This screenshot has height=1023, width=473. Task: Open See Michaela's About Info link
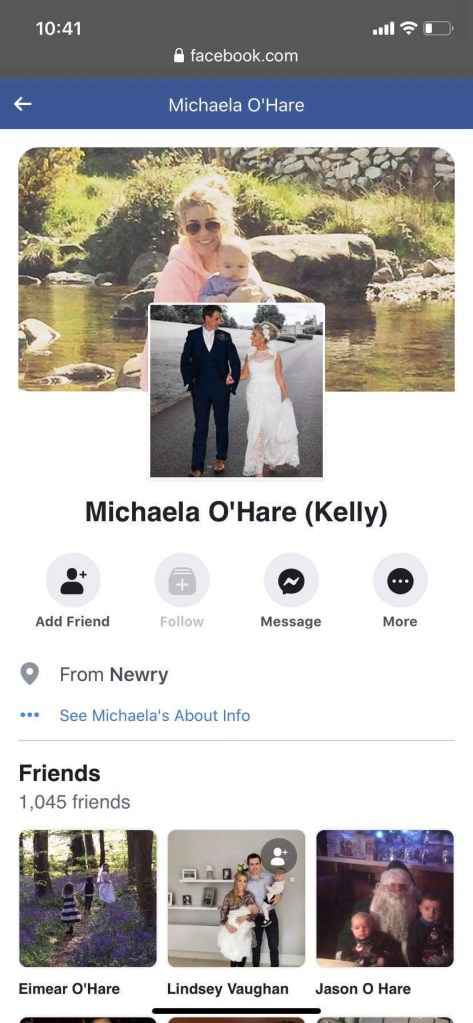pyautogui.click(x=155, y=716)
